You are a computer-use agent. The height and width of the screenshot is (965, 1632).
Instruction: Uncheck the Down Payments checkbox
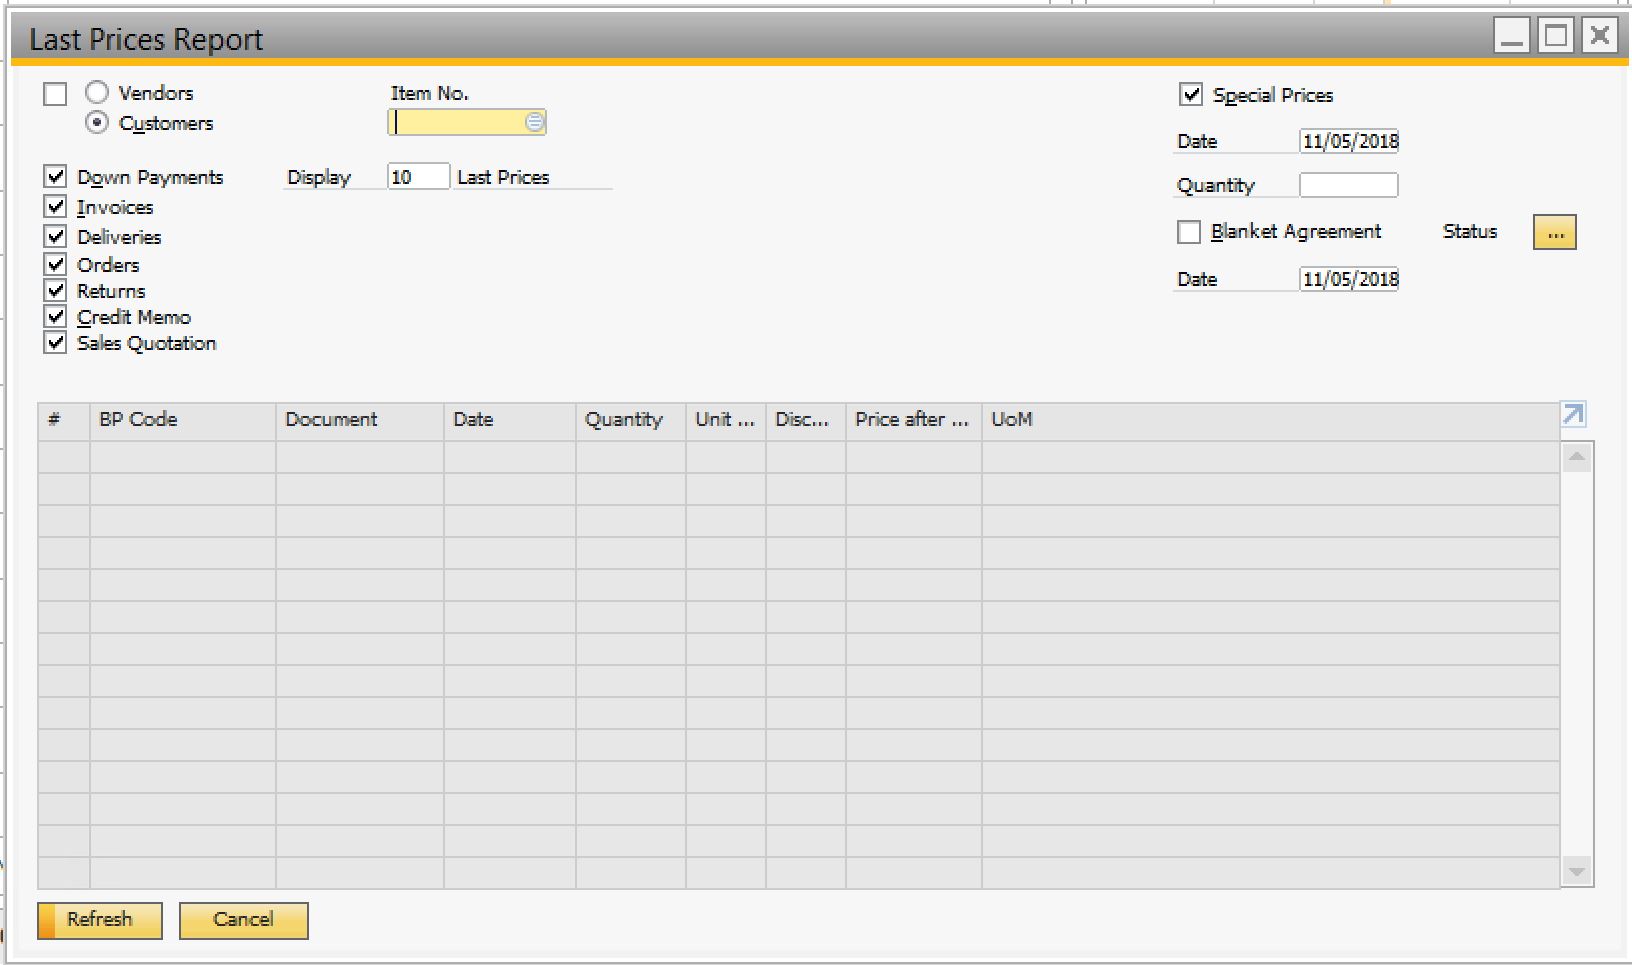[56, 177]
